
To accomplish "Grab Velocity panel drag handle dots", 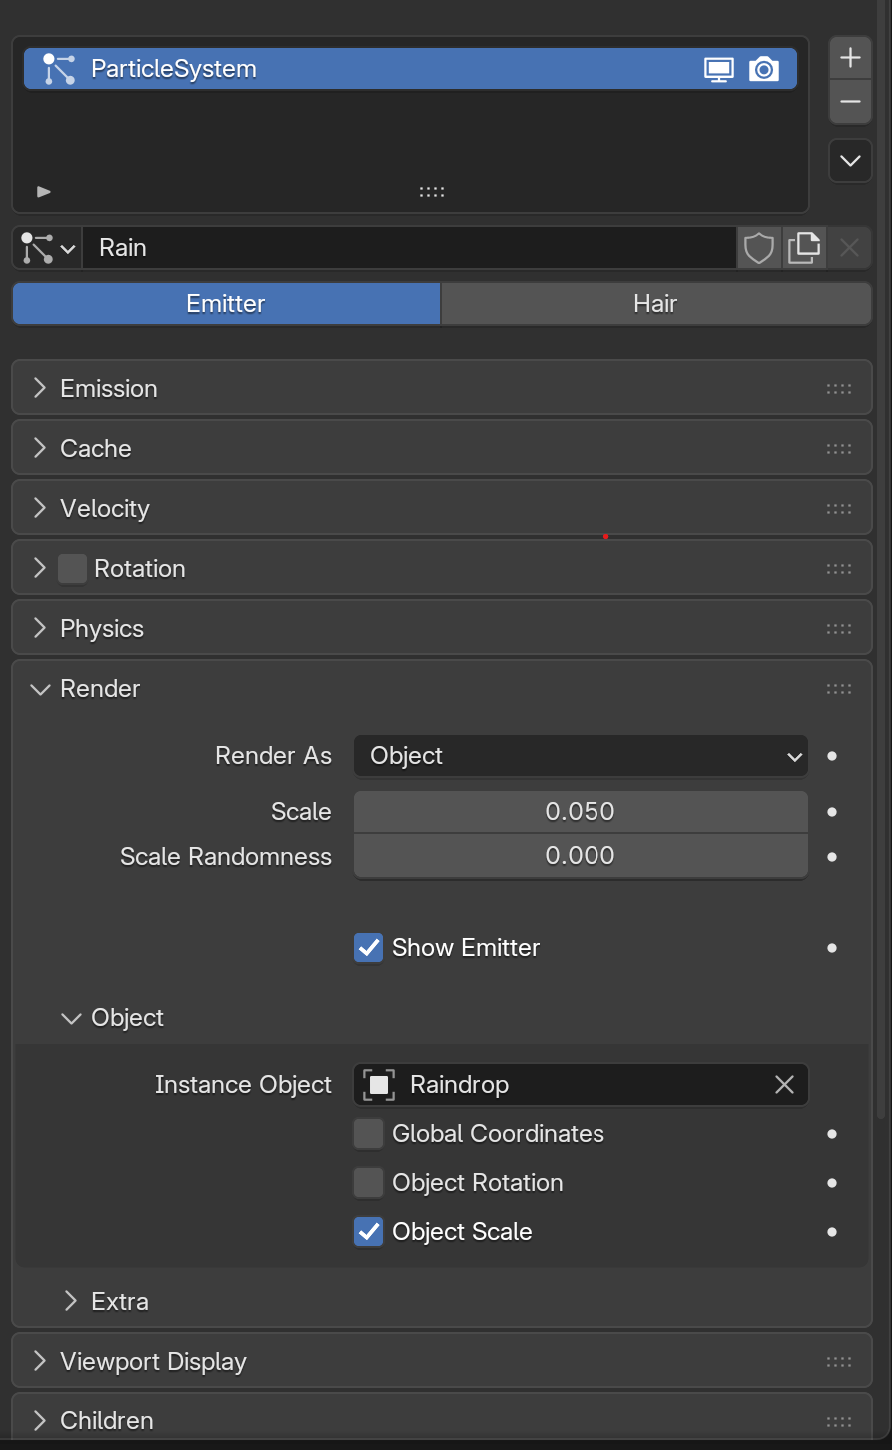I will (839, 509).
